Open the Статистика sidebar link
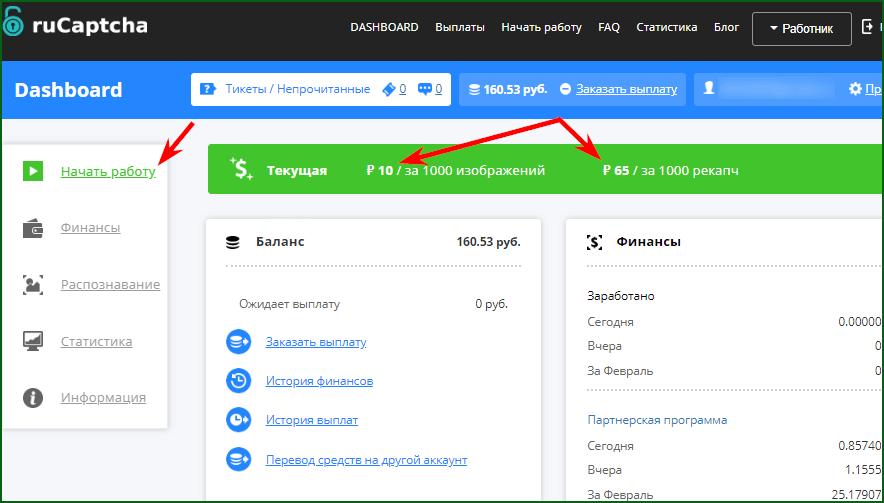 click(96, 341)
